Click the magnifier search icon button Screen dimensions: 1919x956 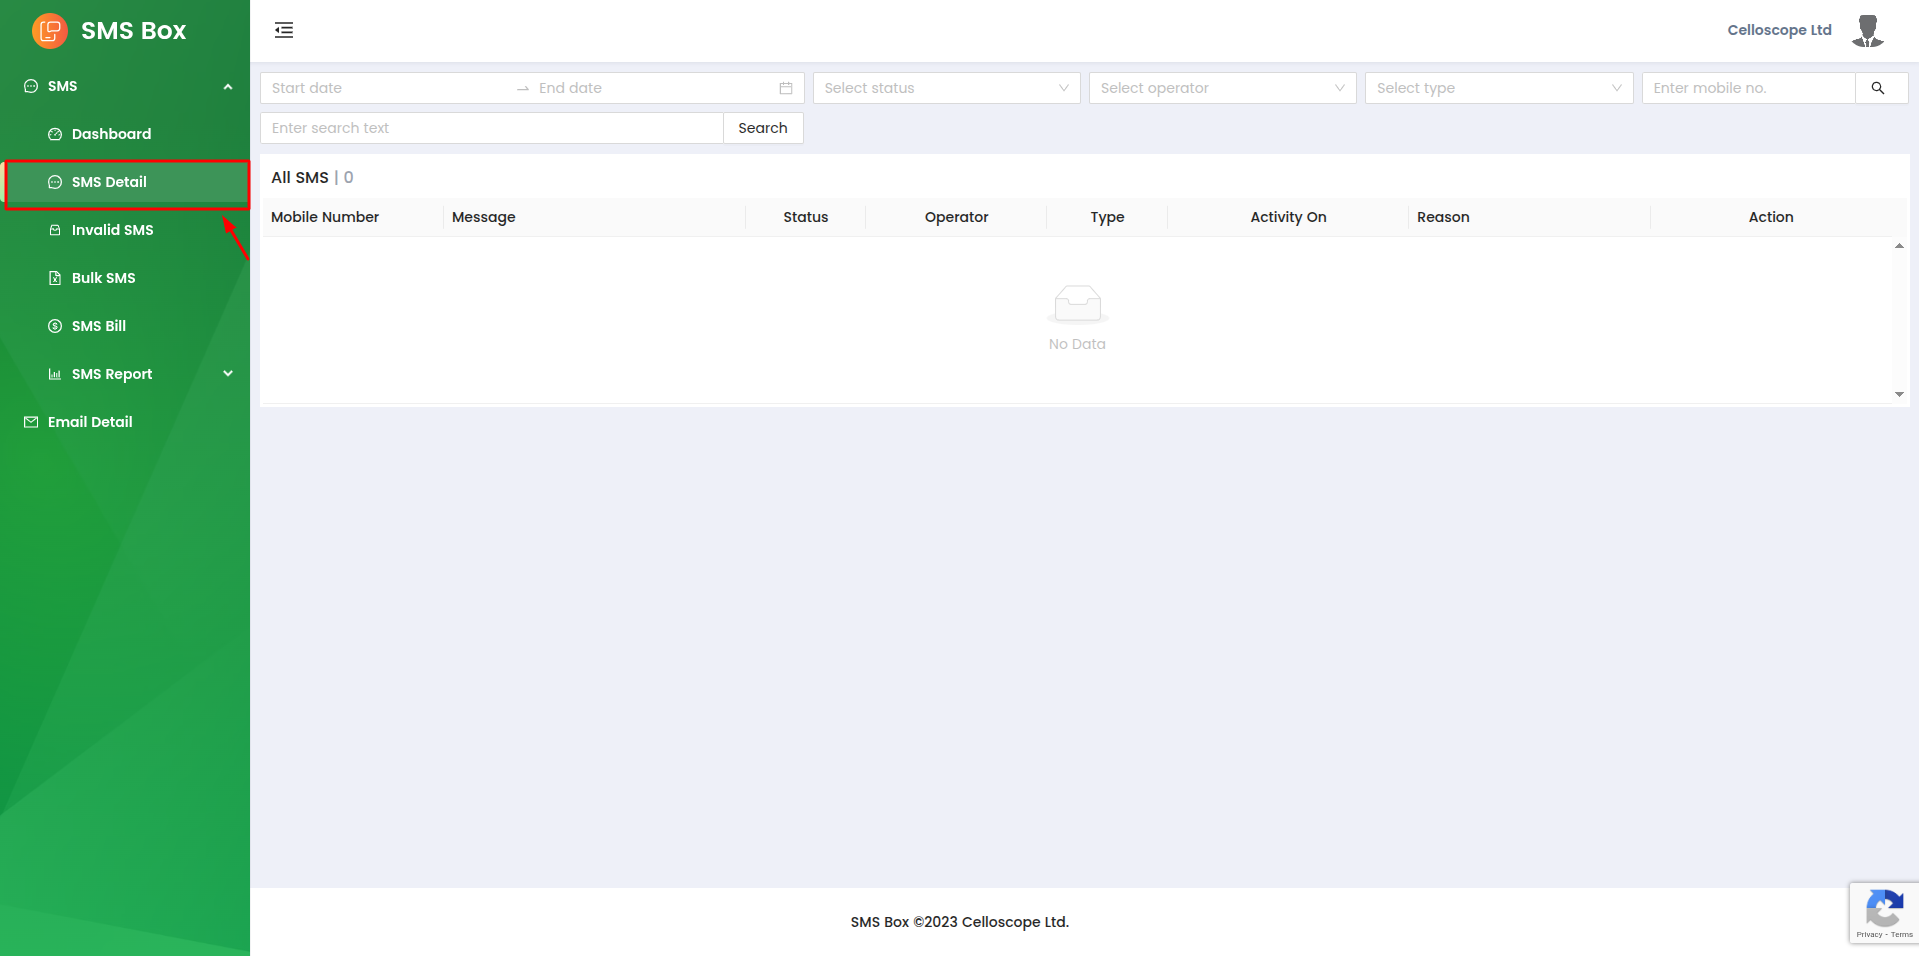[x=1878, y=88]
